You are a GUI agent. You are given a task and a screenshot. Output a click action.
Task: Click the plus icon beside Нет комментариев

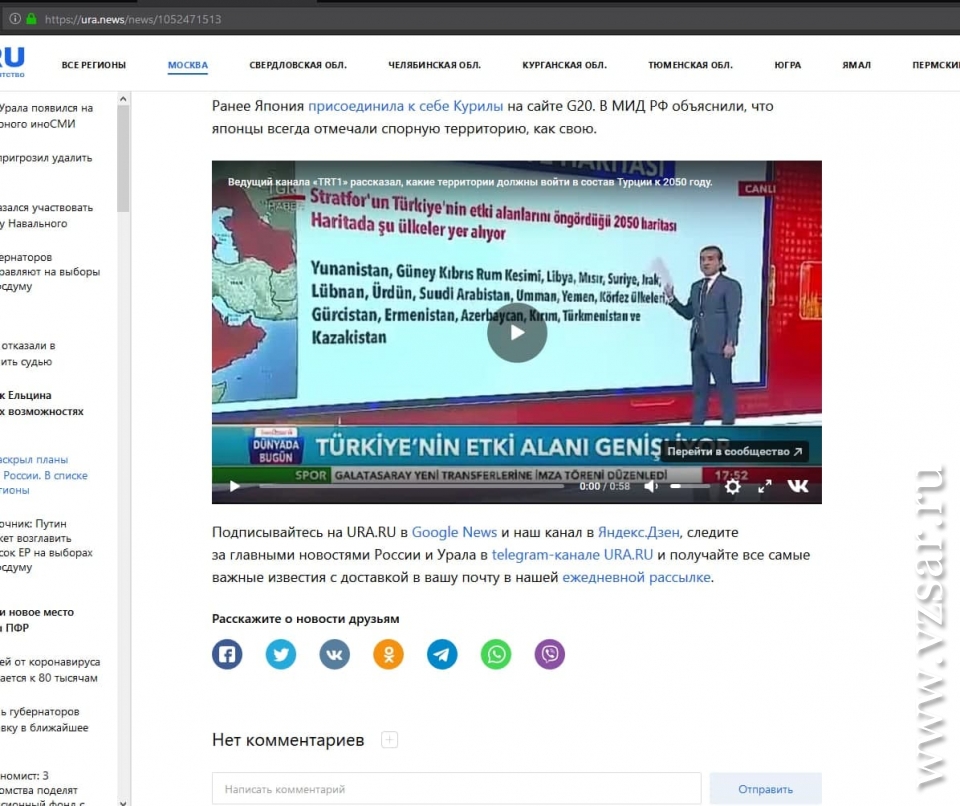[x=389, y=740]
